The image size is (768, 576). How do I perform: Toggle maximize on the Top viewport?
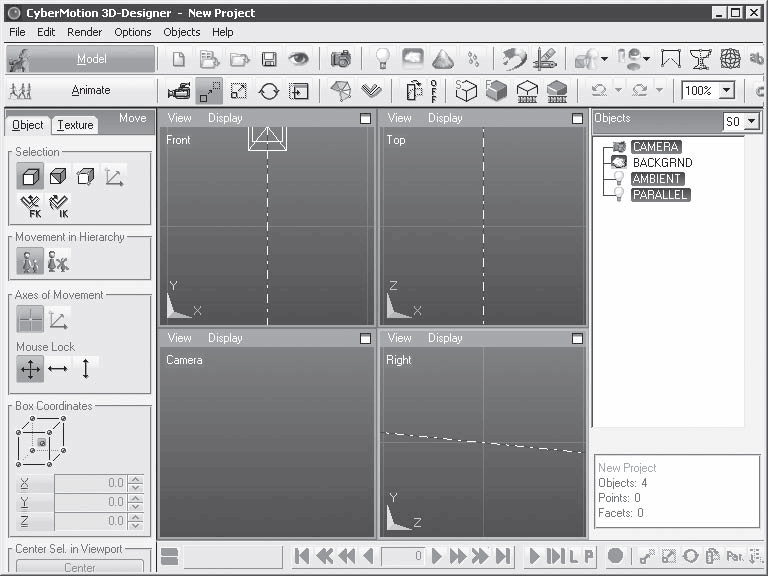[578, 118]
